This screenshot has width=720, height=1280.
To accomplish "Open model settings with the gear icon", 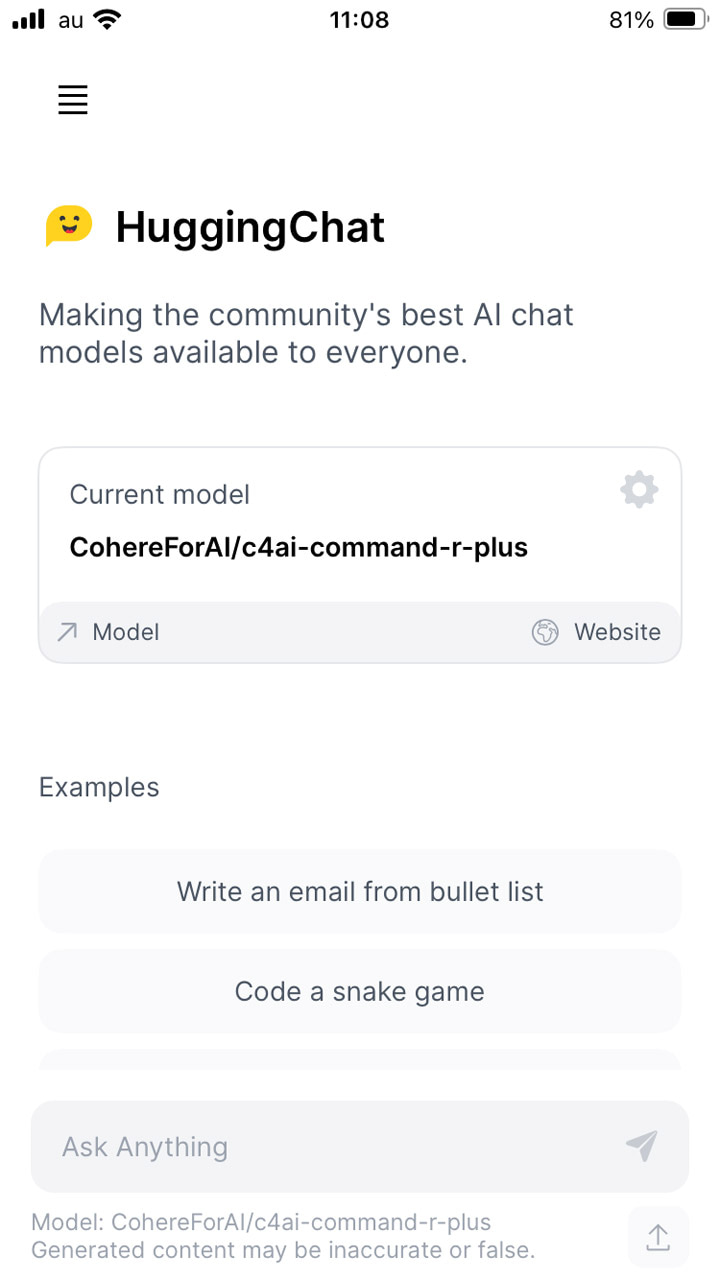I will [639, 489].
